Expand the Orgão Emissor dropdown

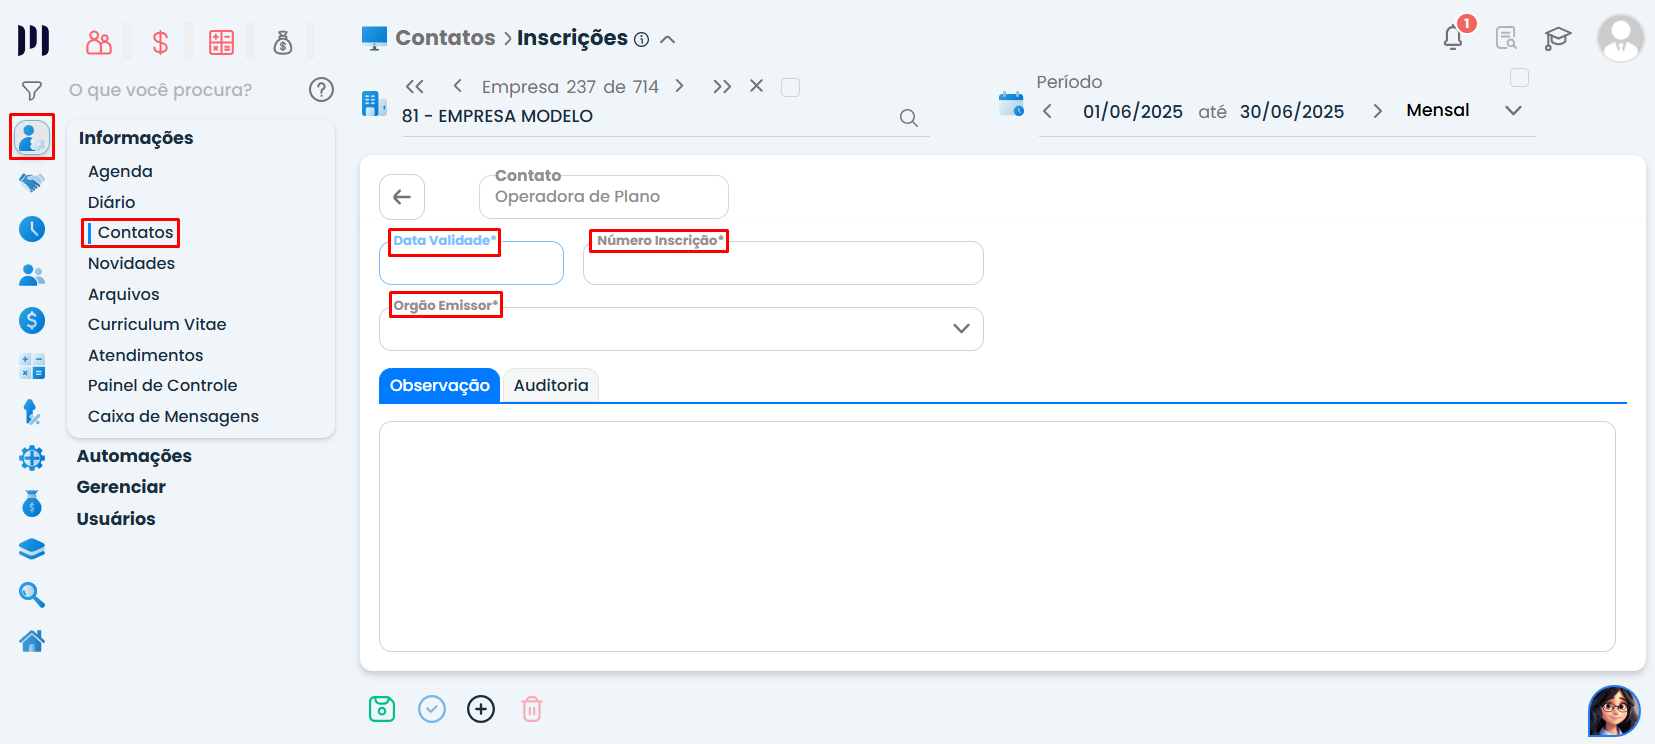961,329
